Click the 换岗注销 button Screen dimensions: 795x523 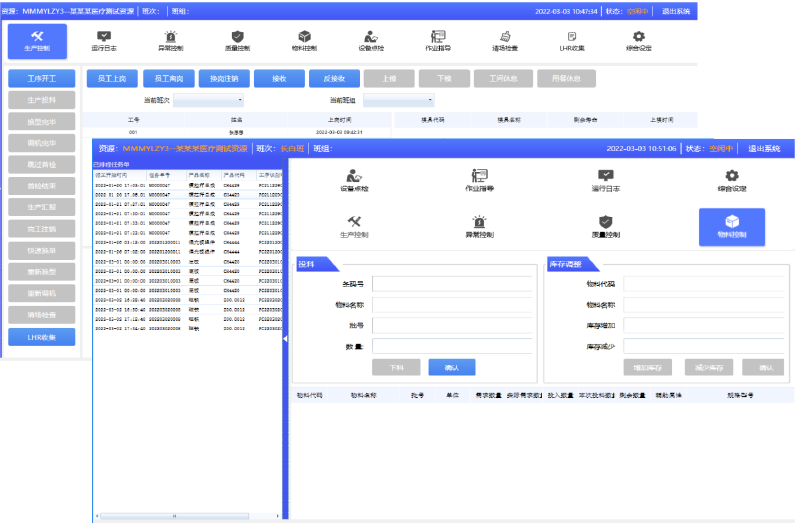223,78
